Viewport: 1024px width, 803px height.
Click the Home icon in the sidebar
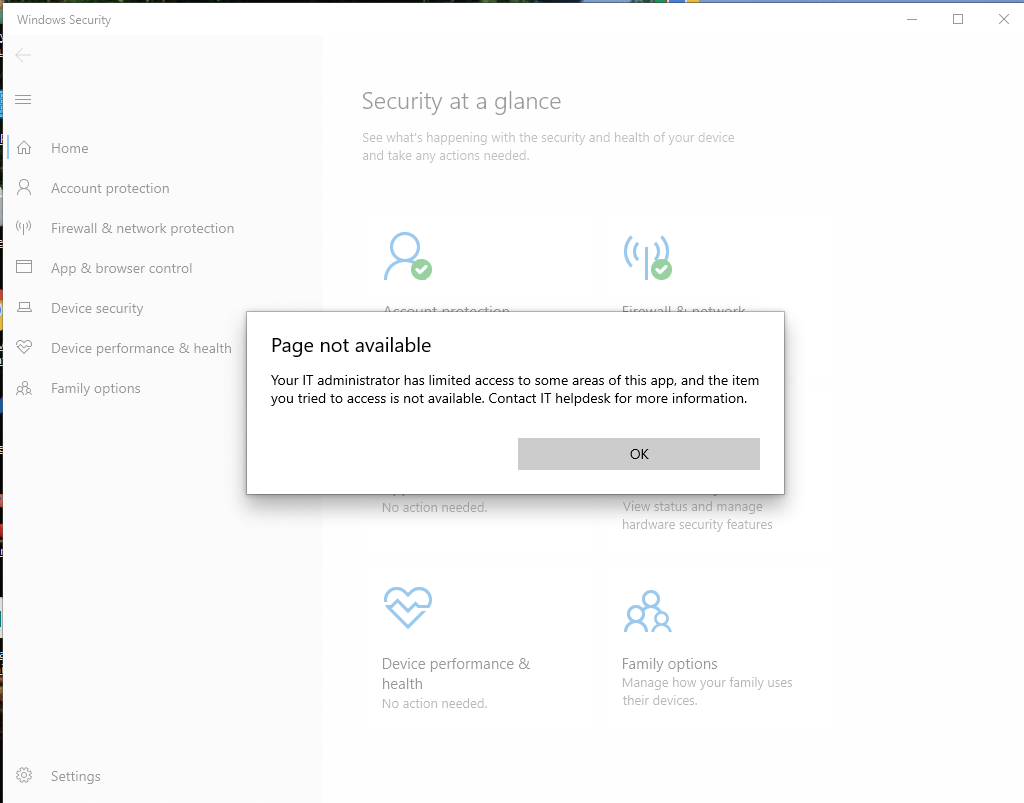coord(25,148)
